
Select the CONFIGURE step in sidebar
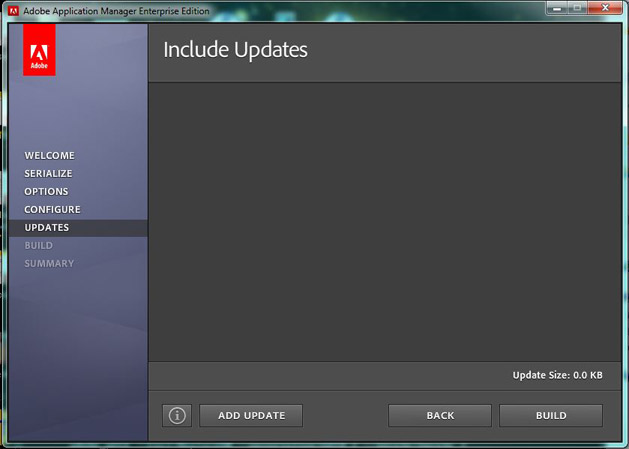[x=52, y=209]
